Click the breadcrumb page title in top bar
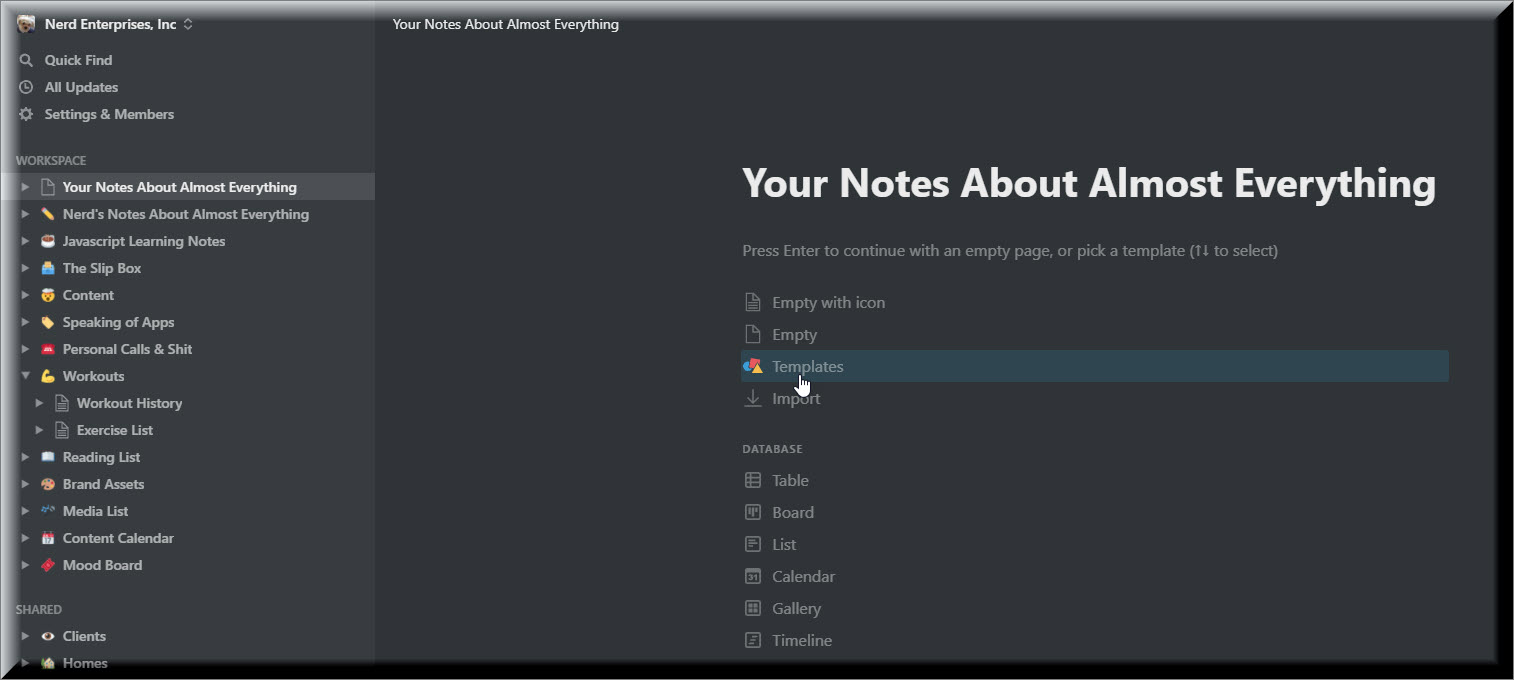This screenshot has height=680, width=1514. (506, 24)
